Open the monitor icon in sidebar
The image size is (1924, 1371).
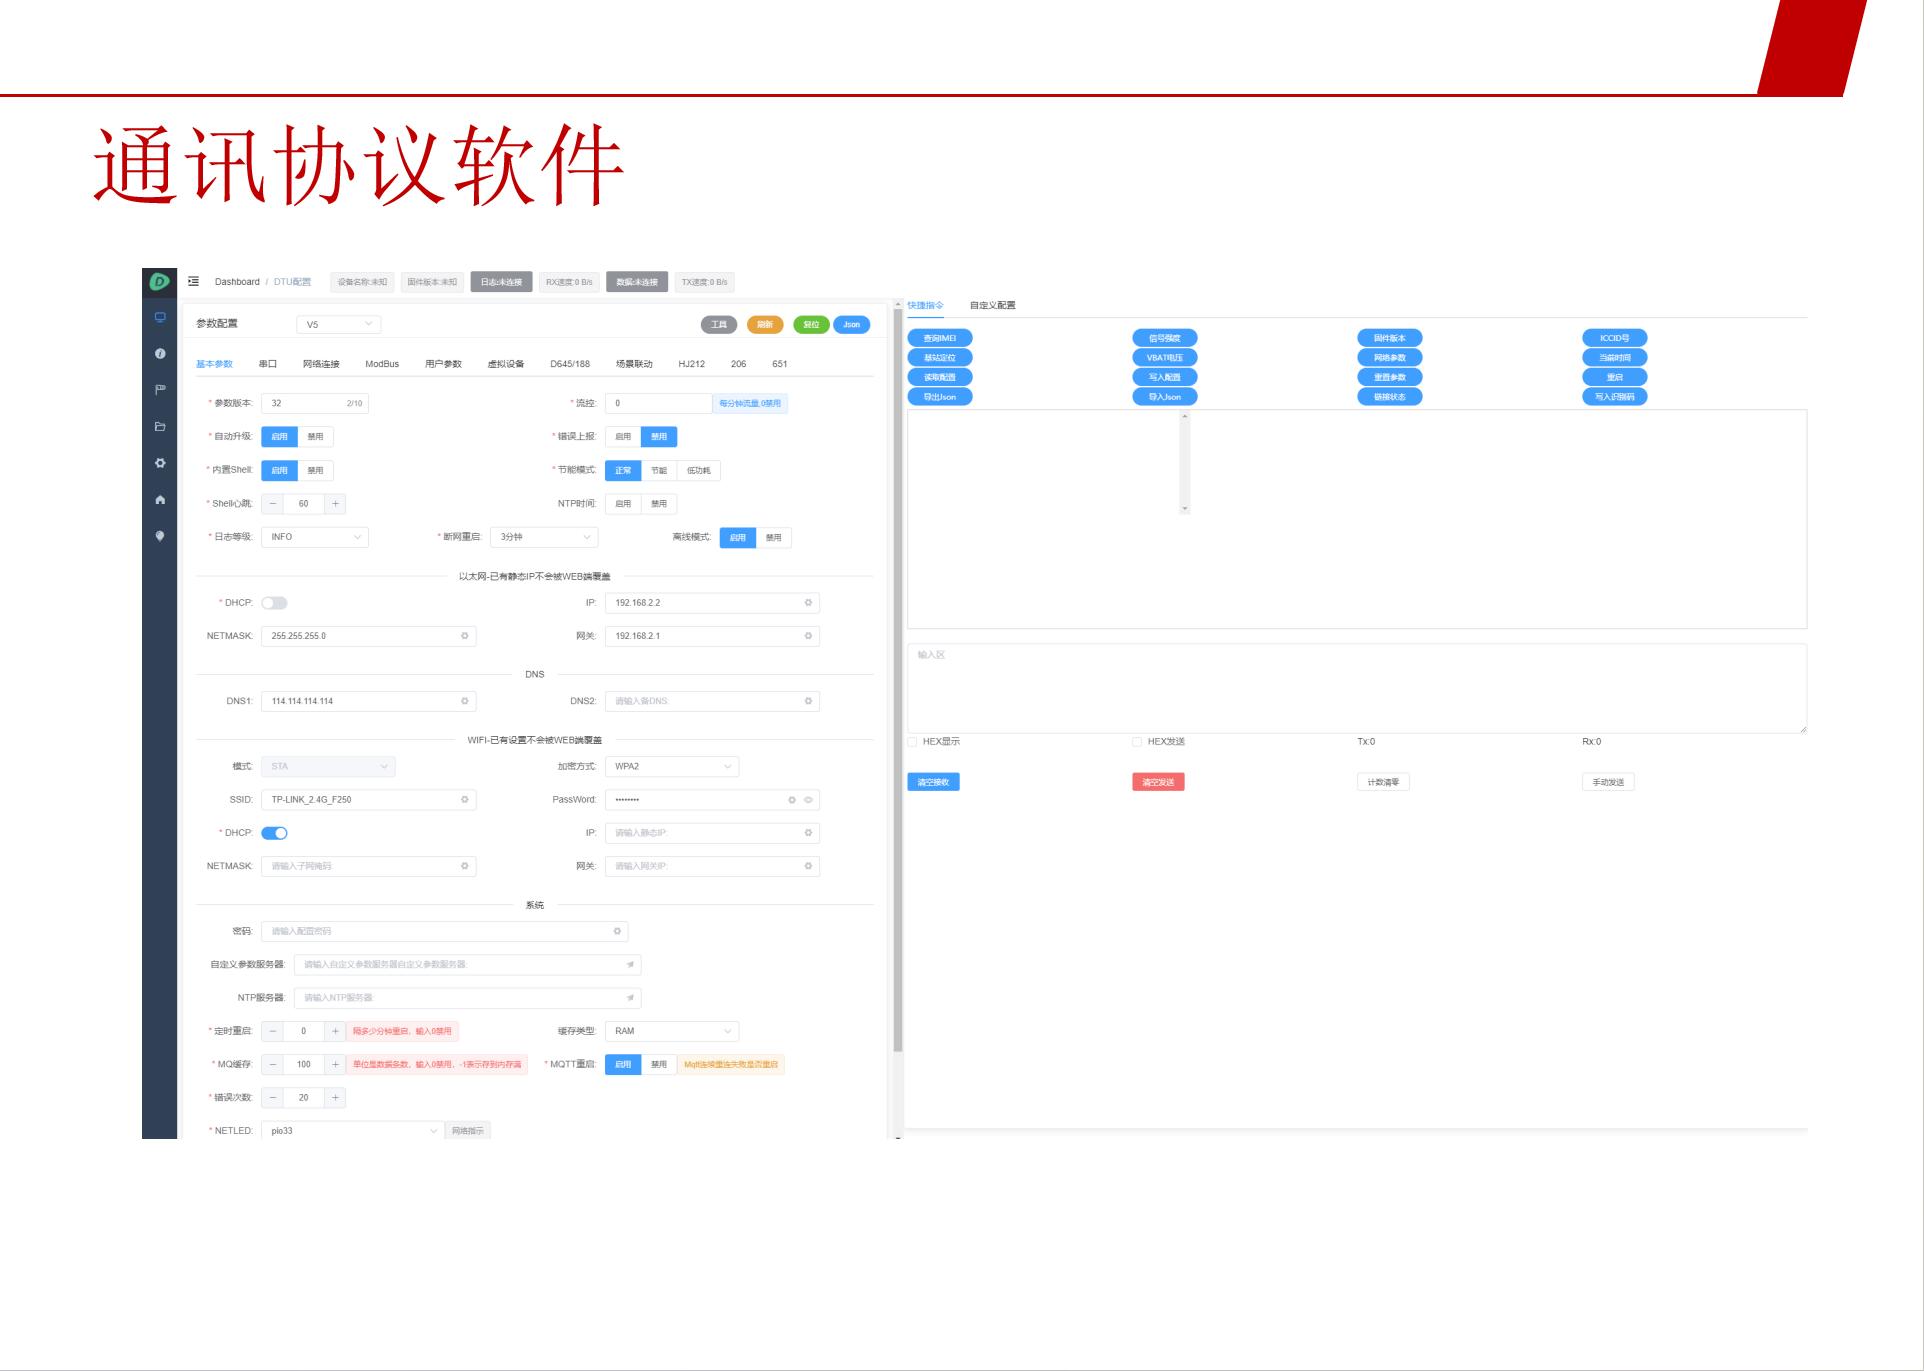click(x=160, y=318)
